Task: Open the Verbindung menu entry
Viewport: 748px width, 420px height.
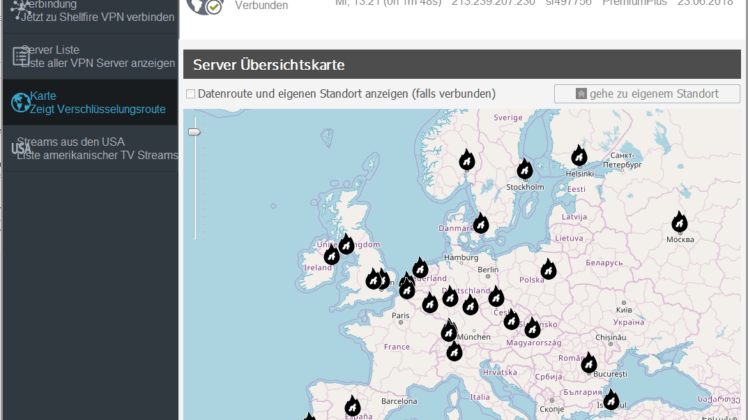Action: 90,16
